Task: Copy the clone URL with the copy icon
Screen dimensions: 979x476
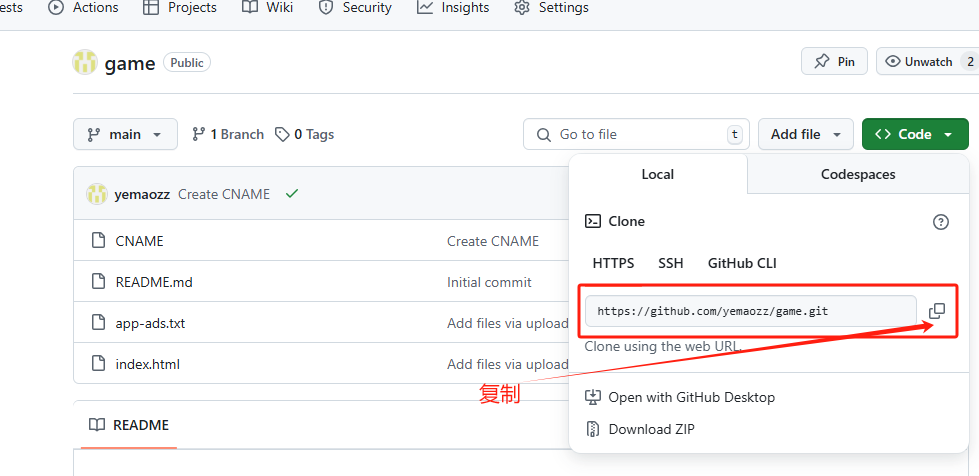Action: click(x=937, y=310)
